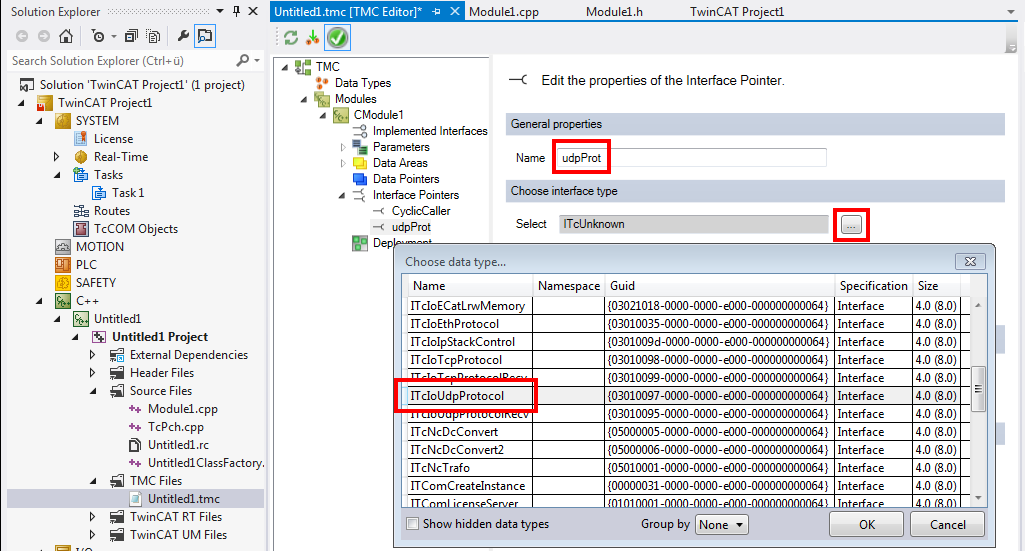Expand Header Files folder
The width and height of the screenshot is (1025, 551).
(92, 373)
